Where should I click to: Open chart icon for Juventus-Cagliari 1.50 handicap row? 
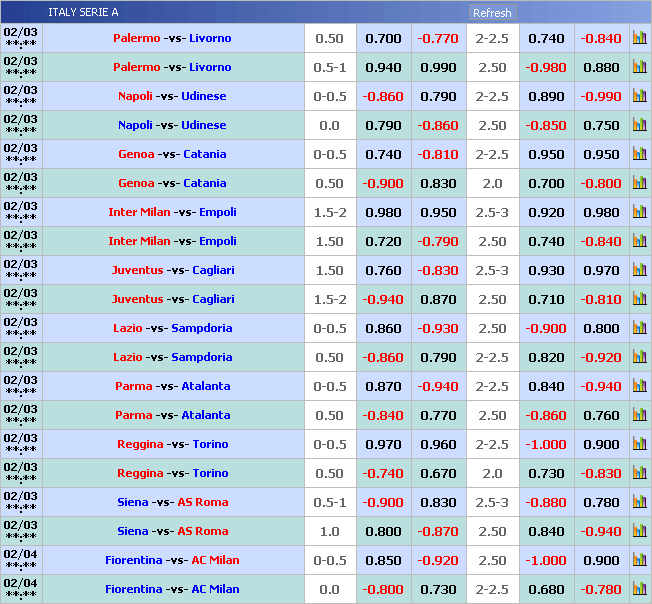click(x=639, y=270)
